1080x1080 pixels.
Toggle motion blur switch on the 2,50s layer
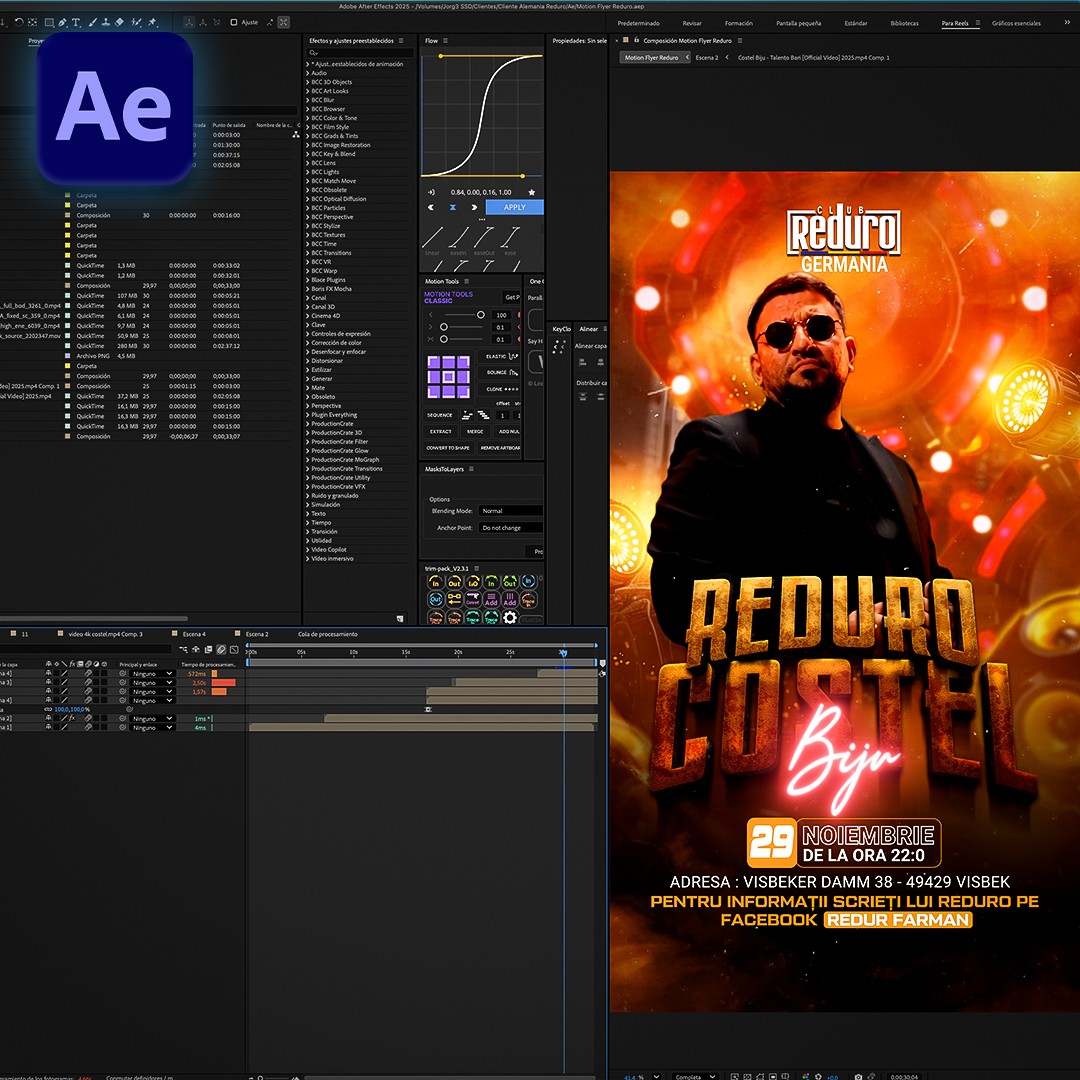pyautogui.click(x=88, y=683)
